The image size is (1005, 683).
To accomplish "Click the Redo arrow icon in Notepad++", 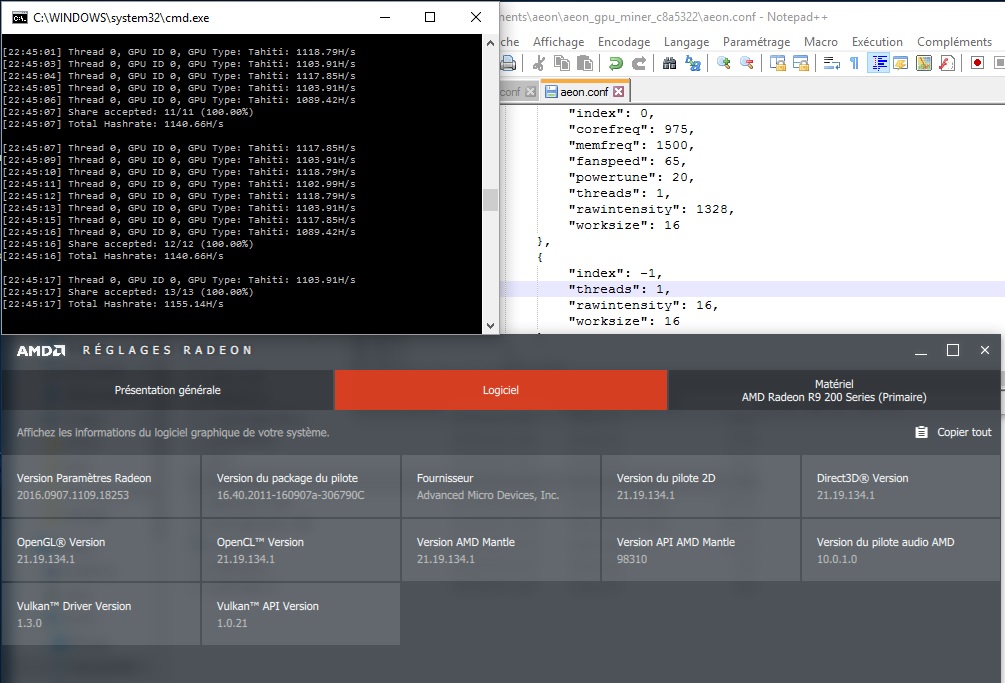I will 639,63.
